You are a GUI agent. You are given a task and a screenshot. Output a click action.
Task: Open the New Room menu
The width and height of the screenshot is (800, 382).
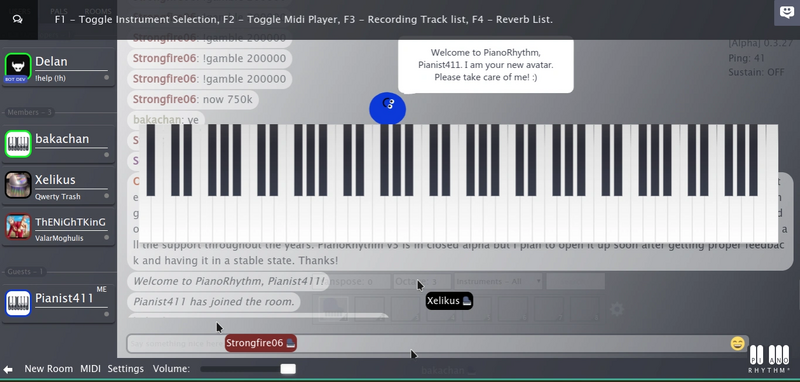48,369
